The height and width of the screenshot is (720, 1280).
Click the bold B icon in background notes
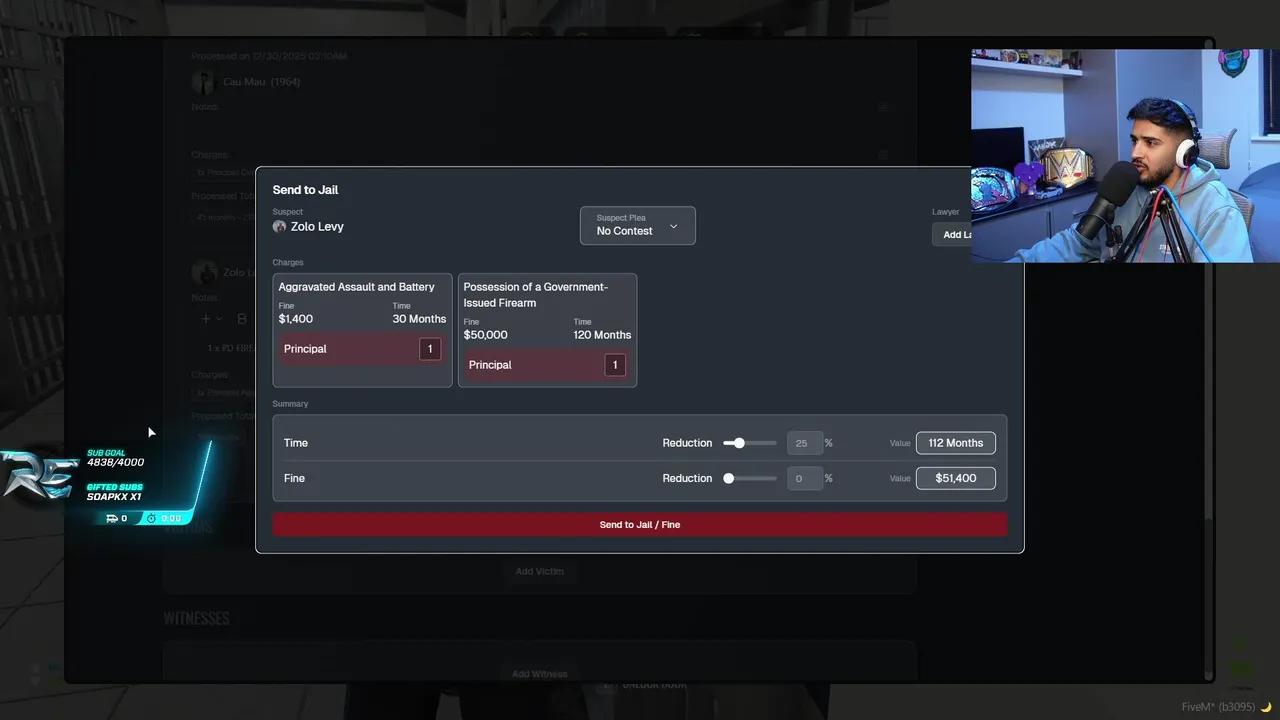[x=241, y=319]
